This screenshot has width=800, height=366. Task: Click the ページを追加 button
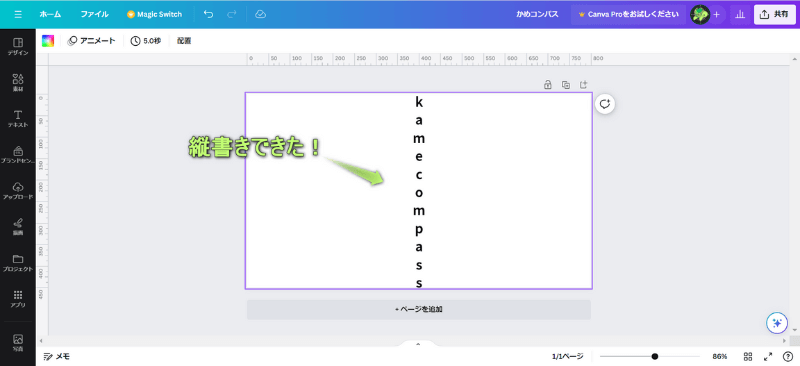418,309
